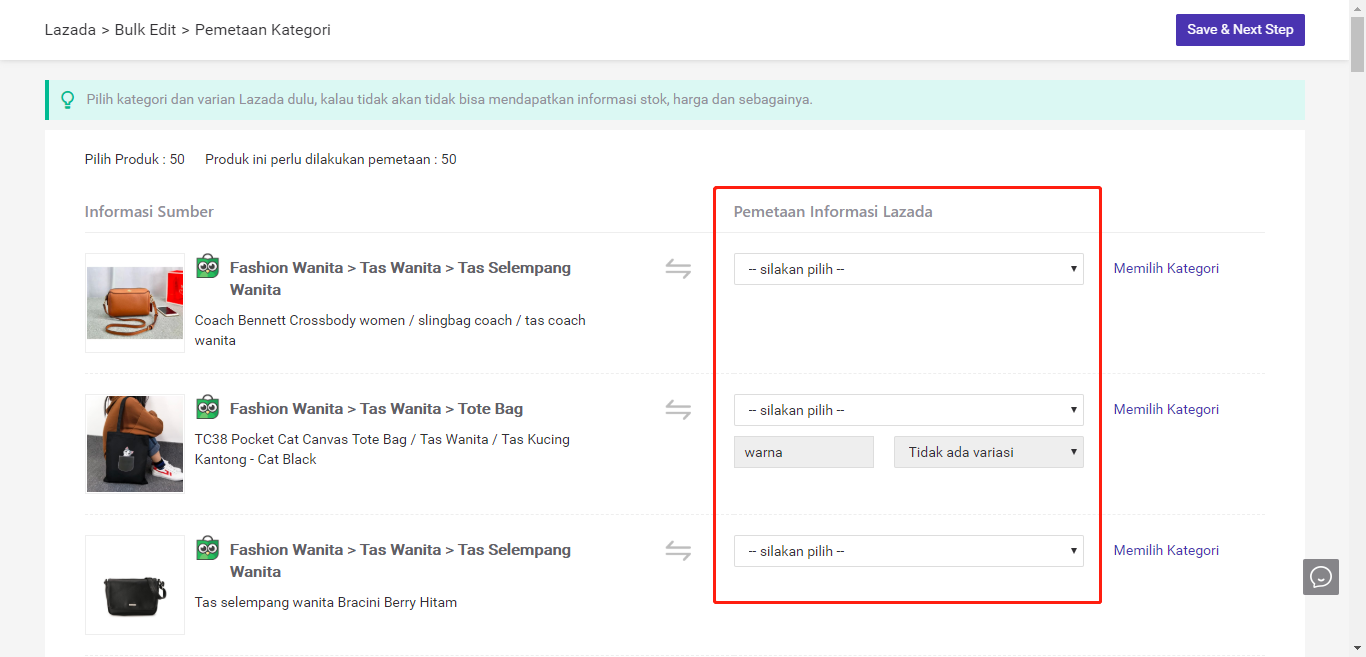
Task: Click the Coach crossbody bag thumbnail
Action: 134,301
